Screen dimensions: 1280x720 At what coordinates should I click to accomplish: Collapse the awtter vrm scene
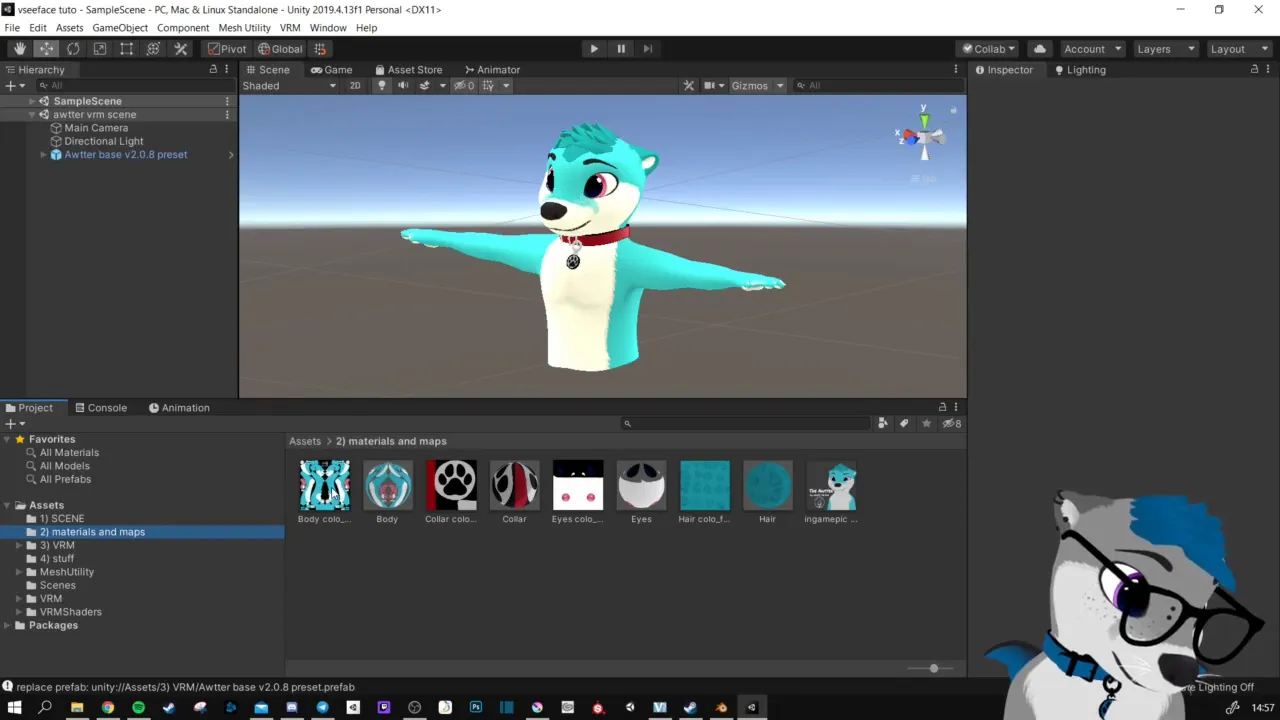coord(32,115)
